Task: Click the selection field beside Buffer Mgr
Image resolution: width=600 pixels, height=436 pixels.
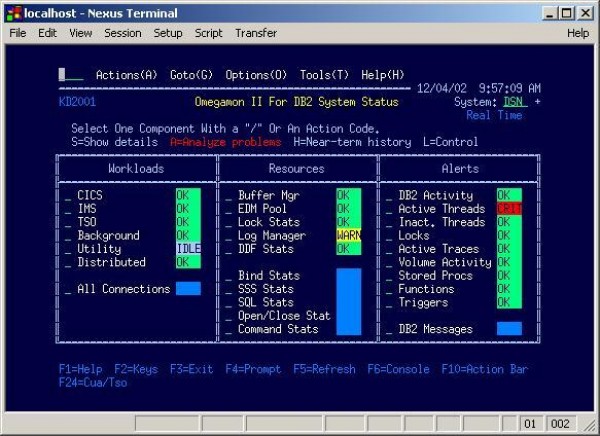Action: tap(229, 196)
